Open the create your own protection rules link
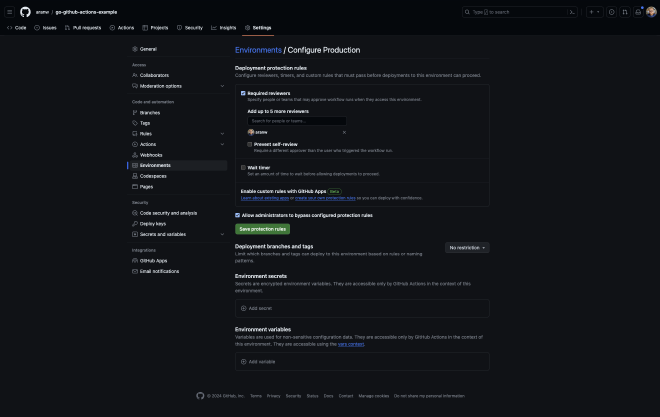Image resolution: width=660 pixels, height=417 pixels. tap(325, 198)
